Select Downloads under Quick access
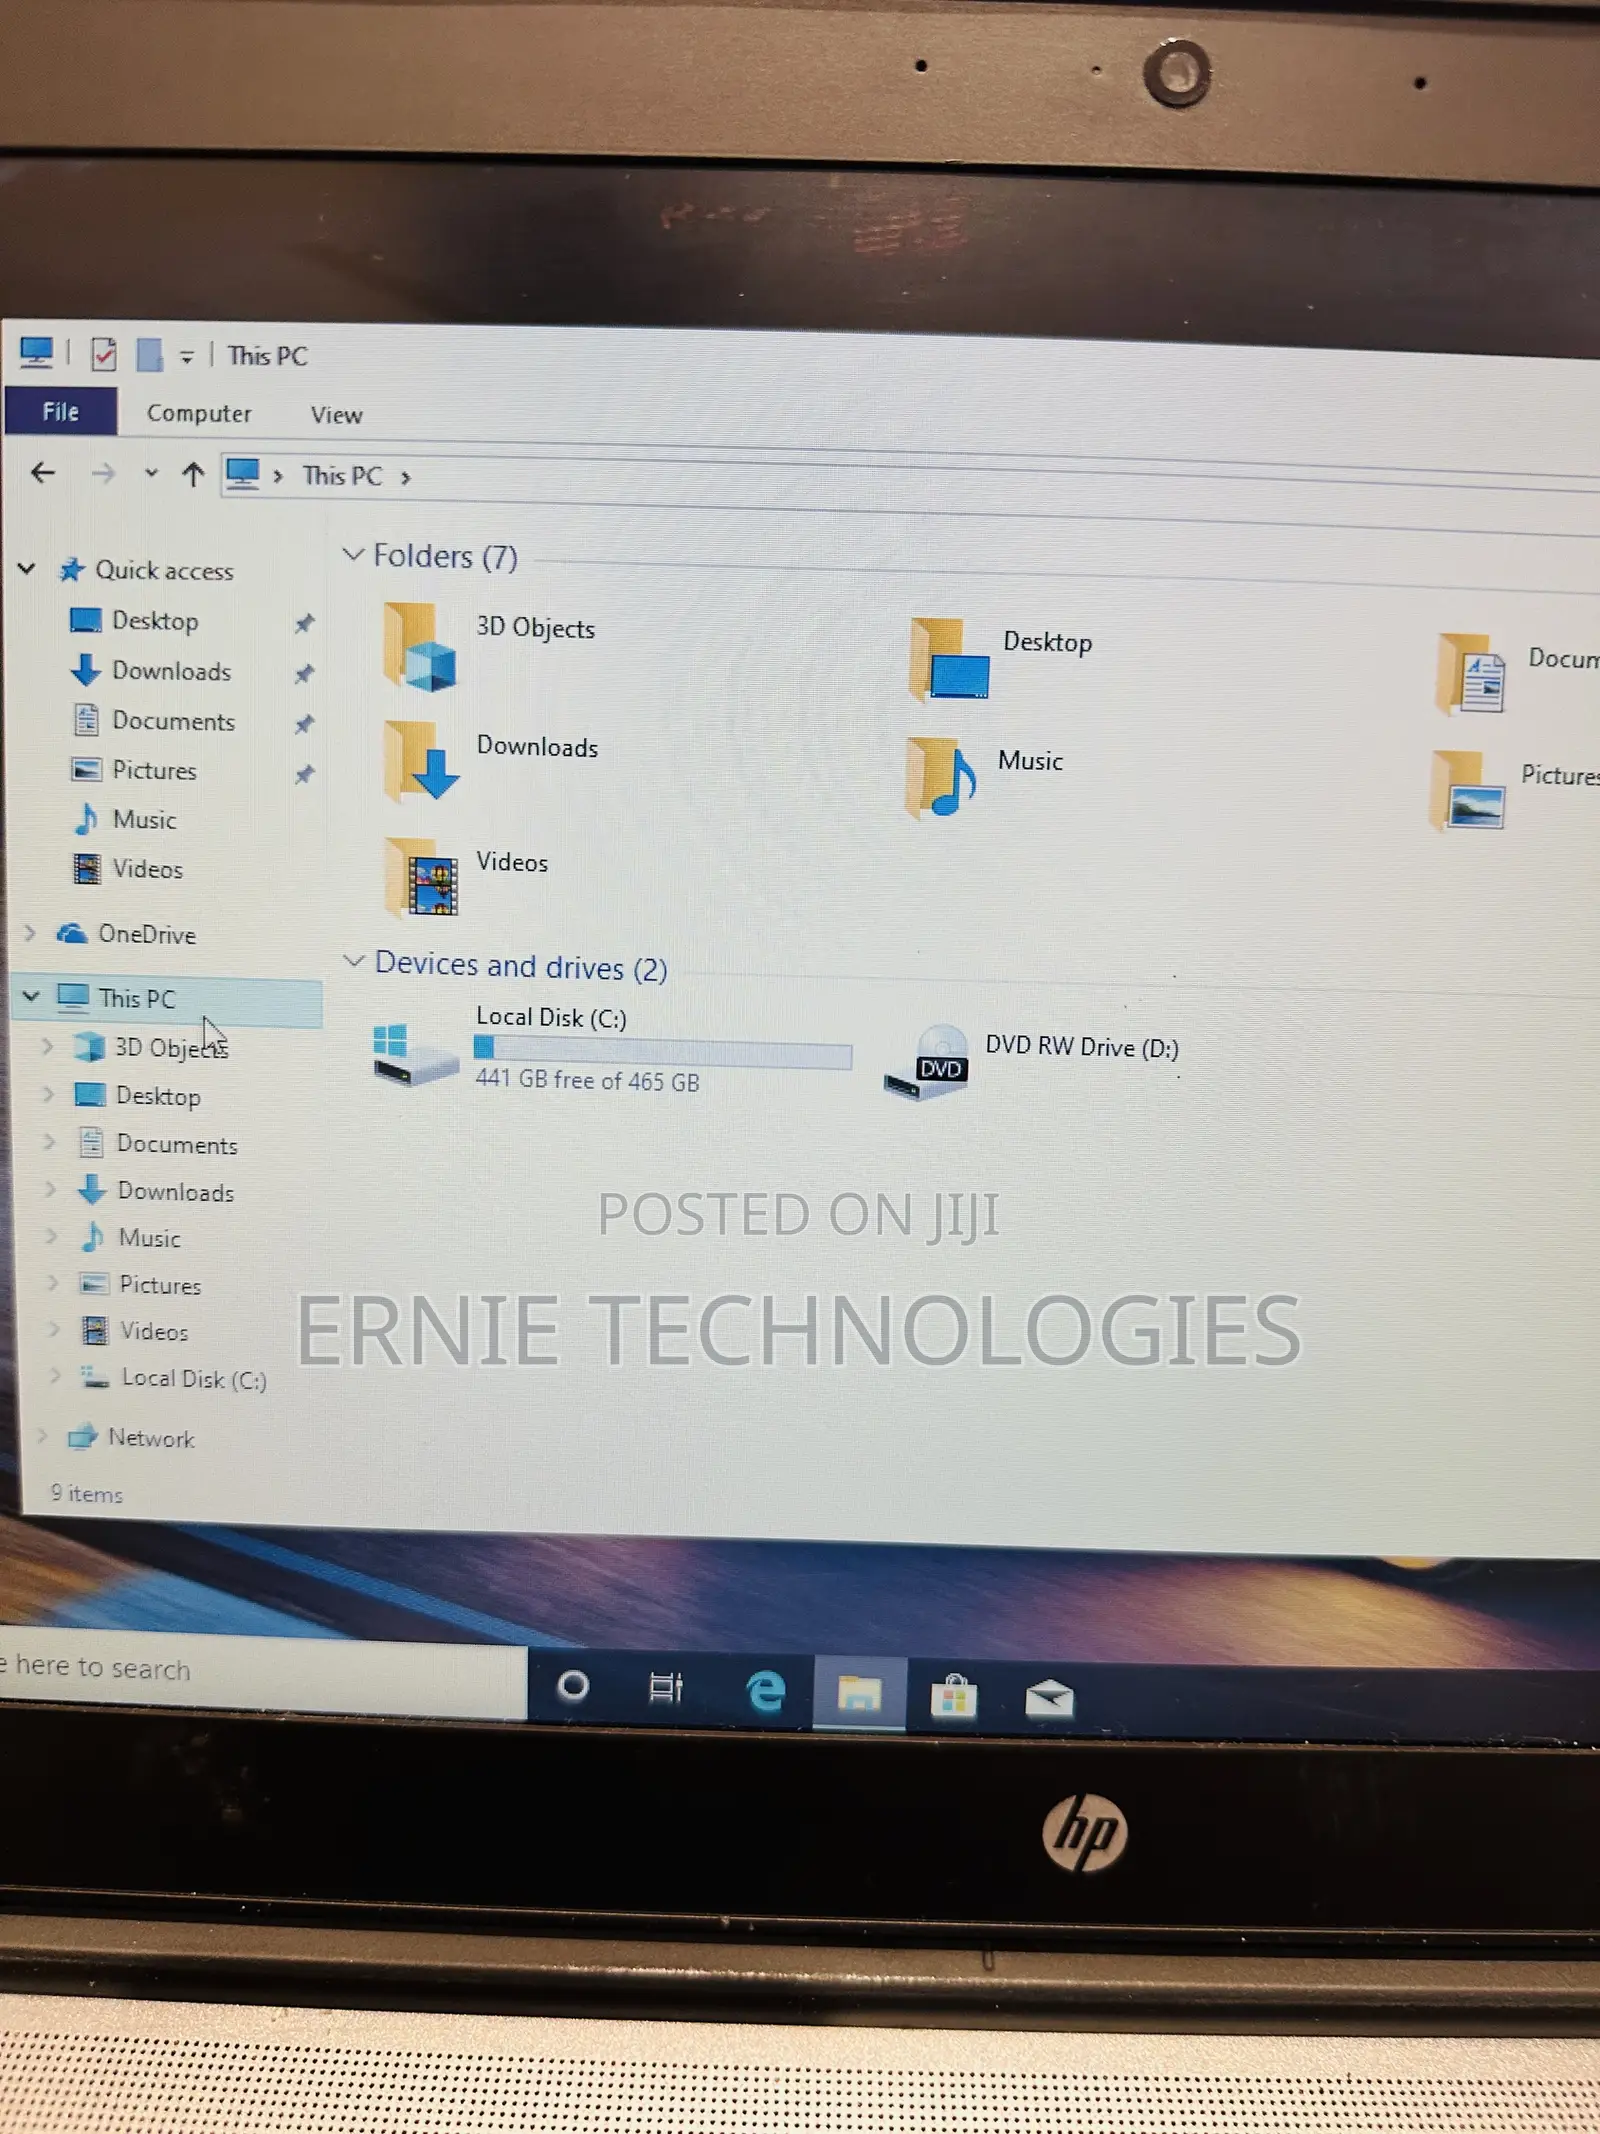Screen dimensions: 1600x2134 [171, 670]
